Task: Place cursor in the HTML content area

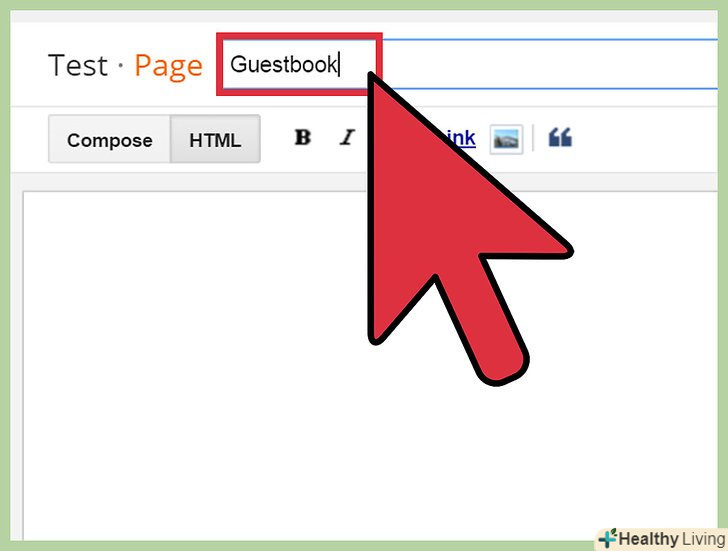Action: click(x=195, y=362)
